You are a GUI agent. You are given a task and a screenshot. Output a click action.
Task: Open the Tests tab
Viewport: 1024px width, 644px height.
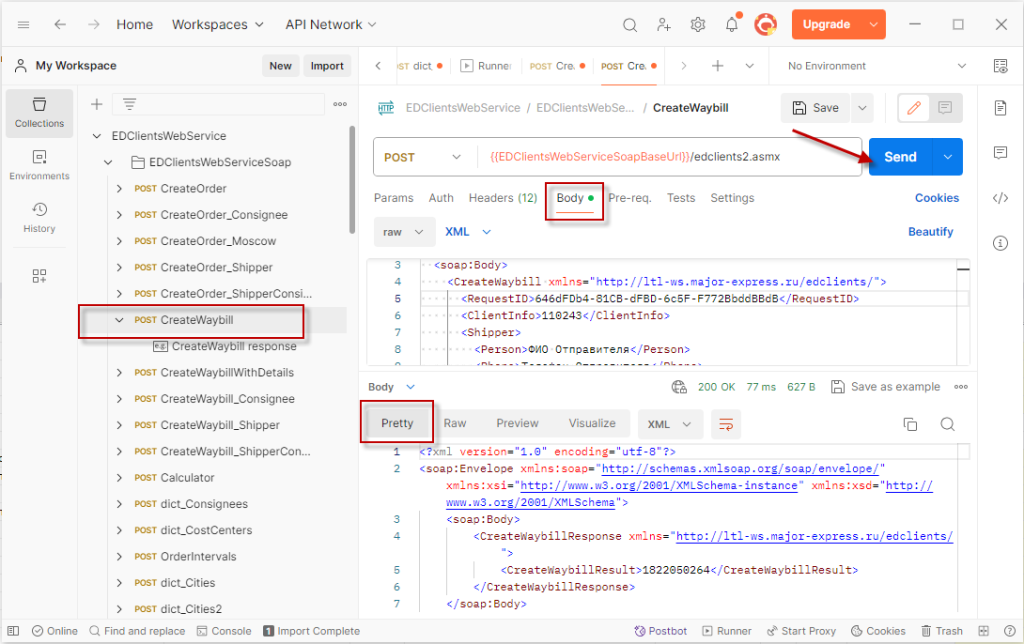pos(680,198)
